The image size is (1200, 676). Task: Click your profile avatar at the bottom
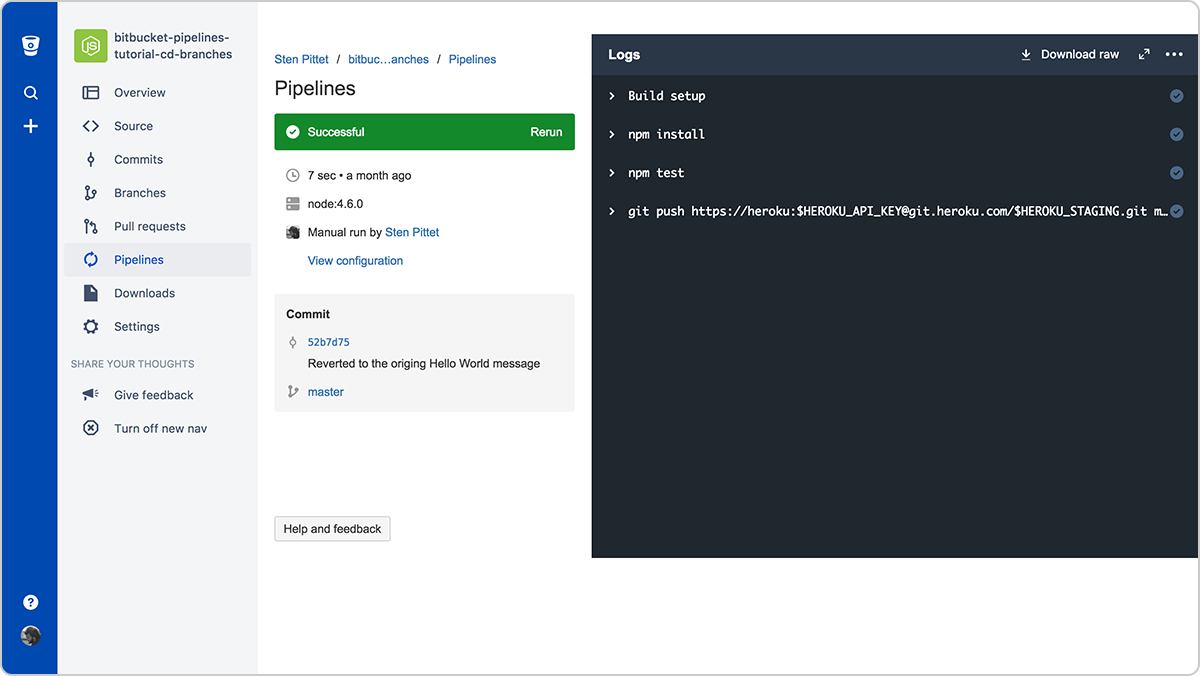tap(30, 636)
